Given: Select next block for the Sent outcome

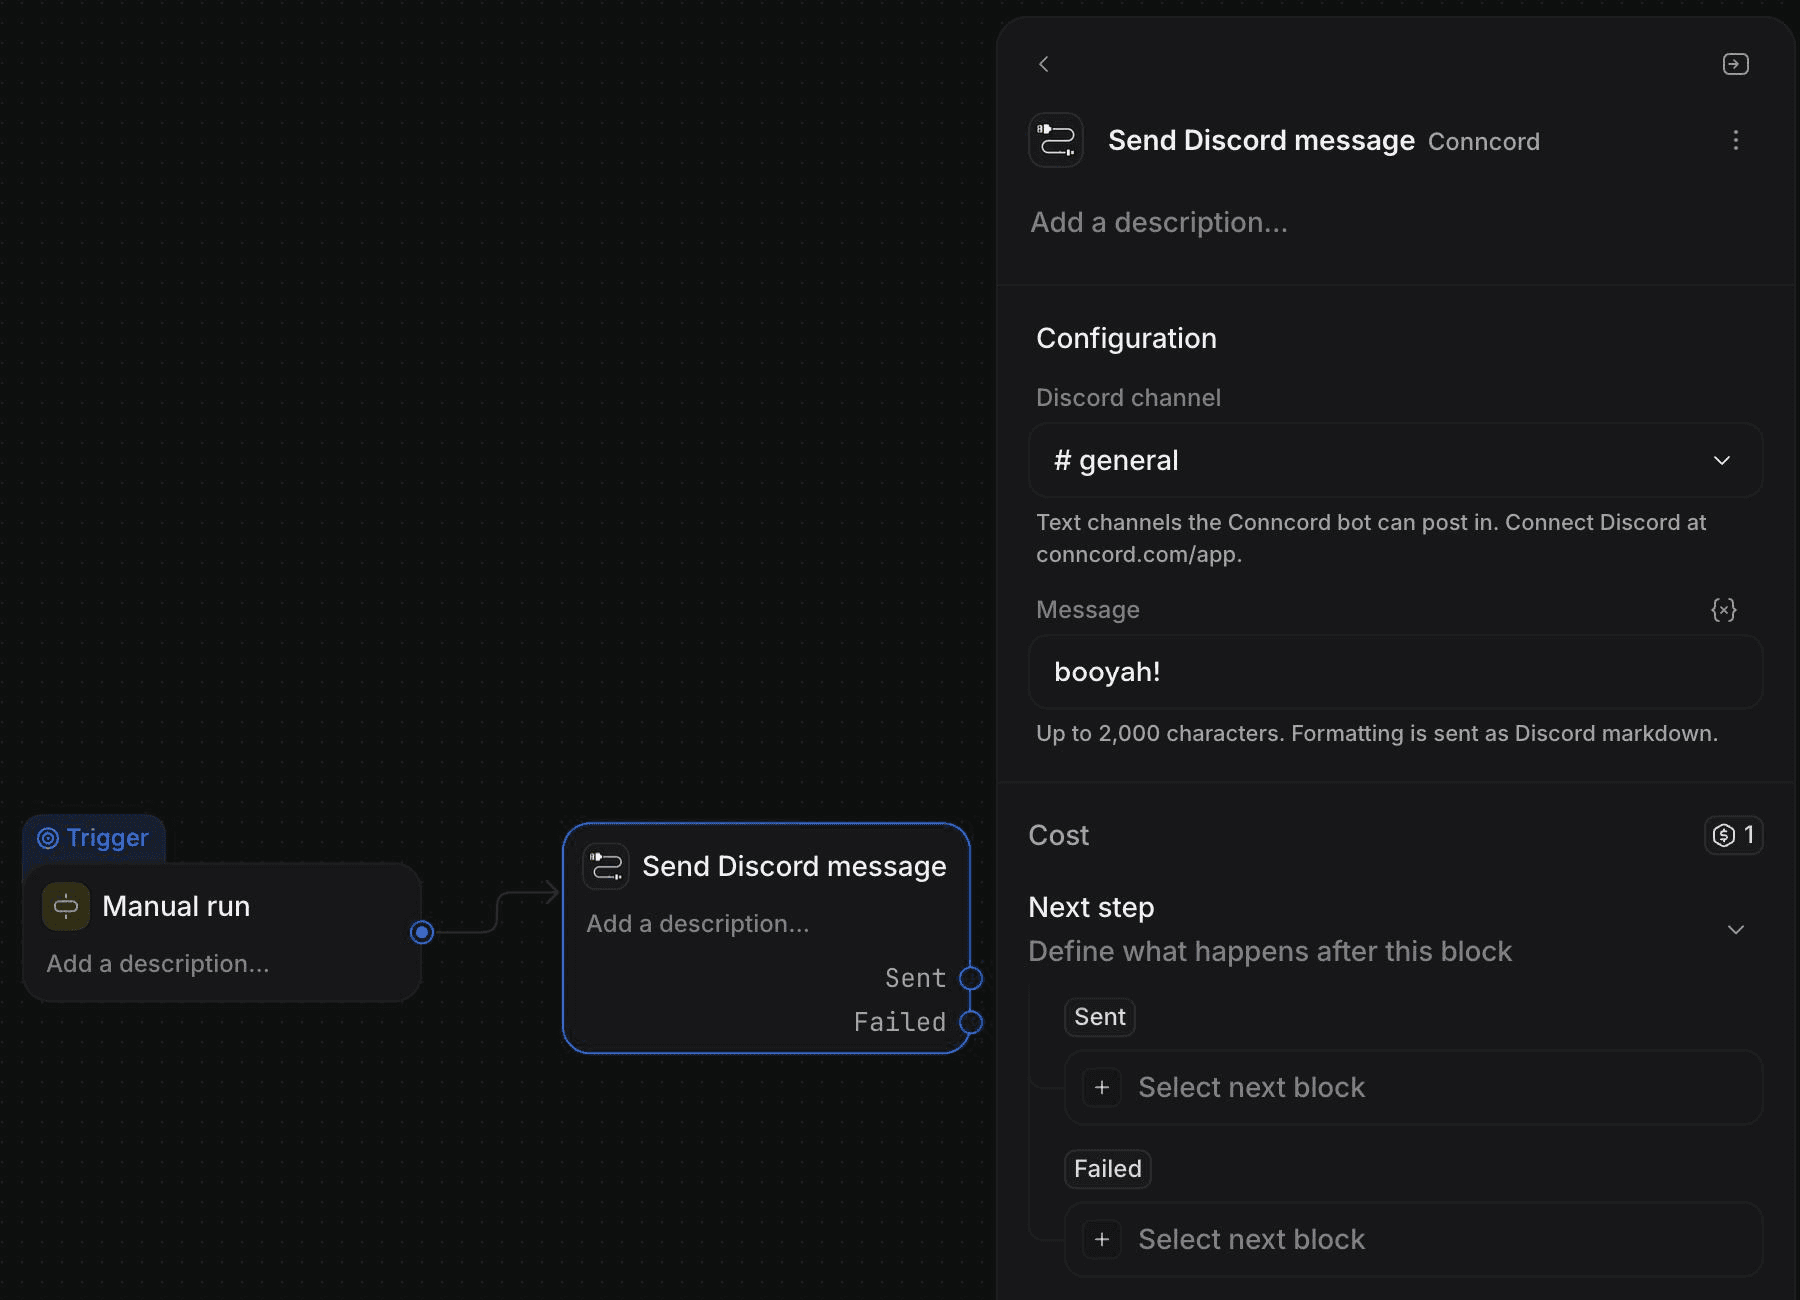Looking at the screenshot, I should coord(1413,1088).
